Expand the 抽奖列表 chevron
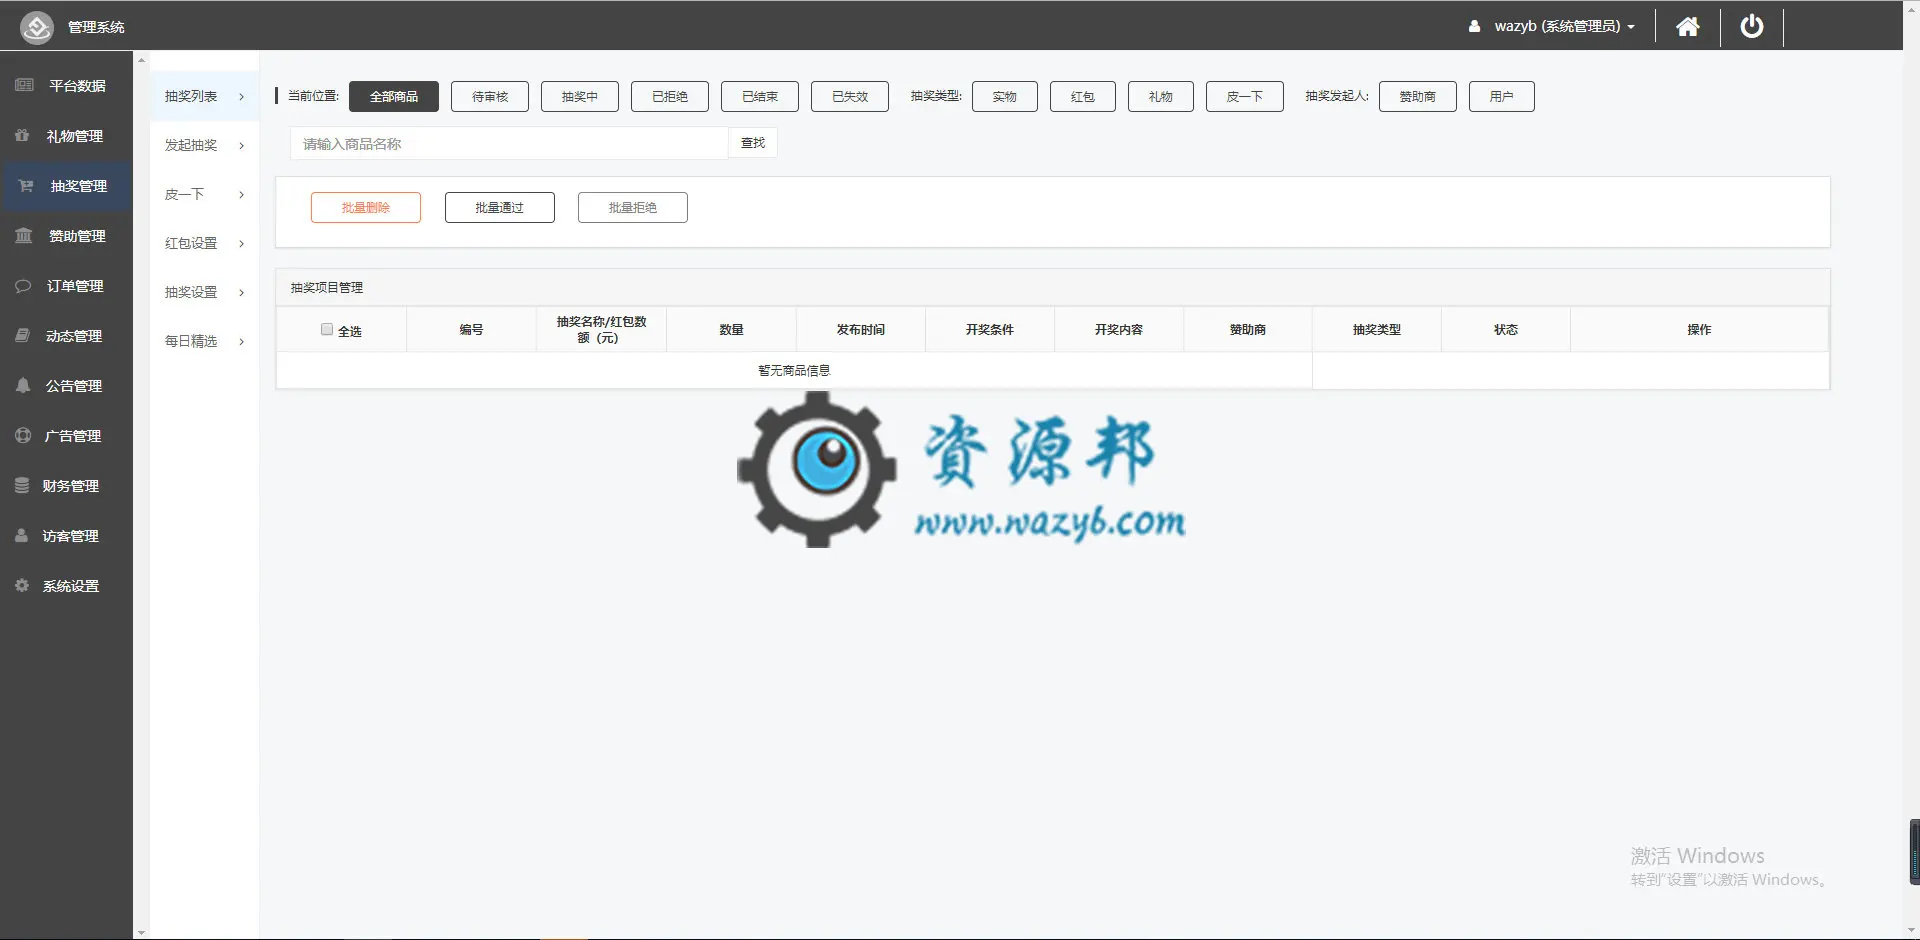Screen dimensions: 1920x940 tap(241, 97)
